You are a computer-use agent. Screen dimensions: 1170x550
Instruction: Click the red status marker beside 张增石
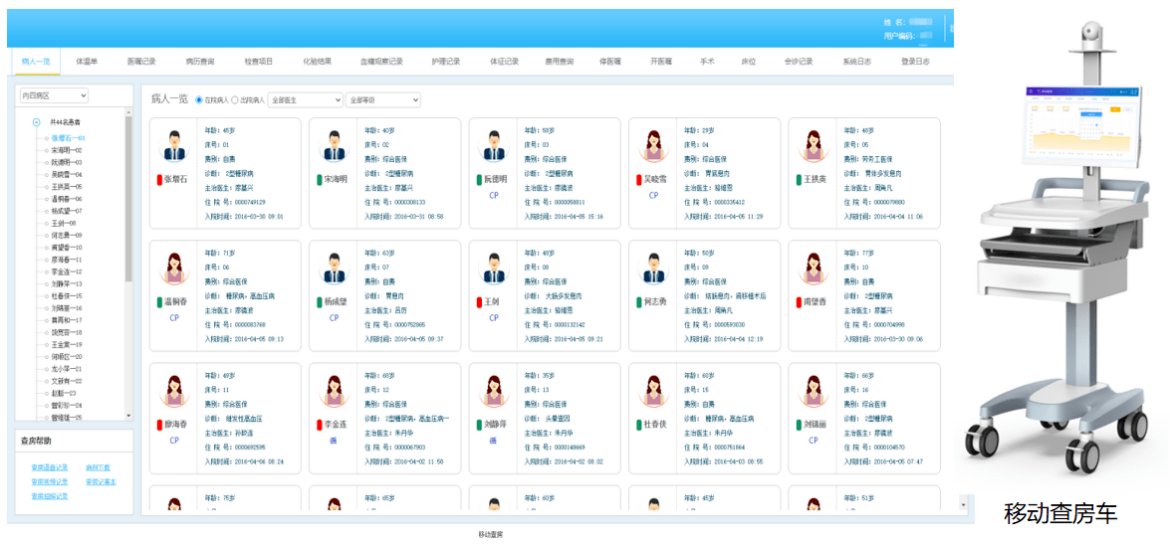(159, 180)
